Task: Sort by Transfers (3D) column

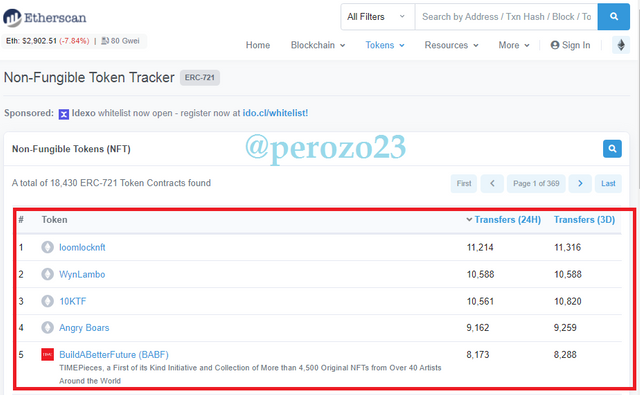Action: click(584, 220)
